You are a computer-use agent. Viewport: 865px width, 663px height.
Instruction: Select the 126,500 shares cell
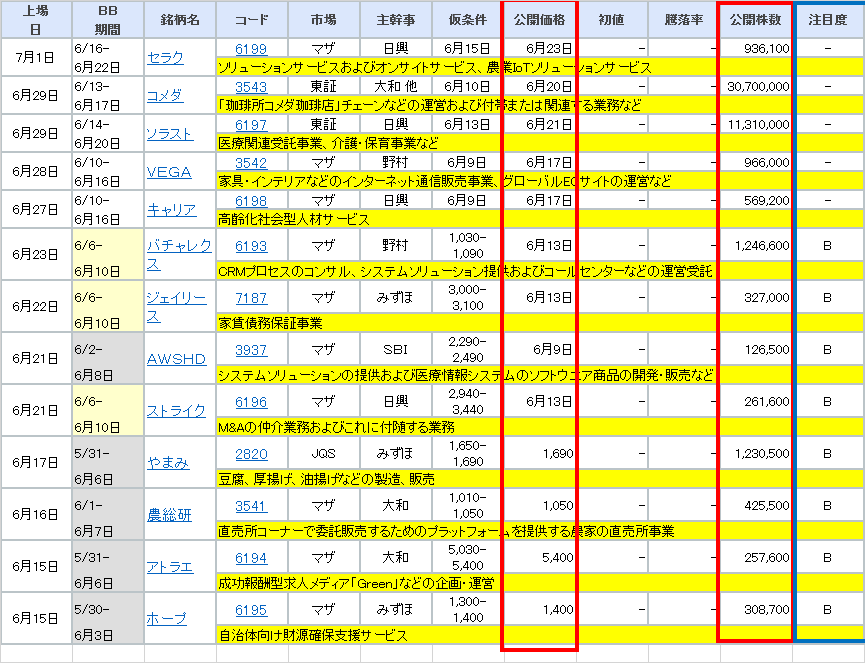(x=756, y=350)
